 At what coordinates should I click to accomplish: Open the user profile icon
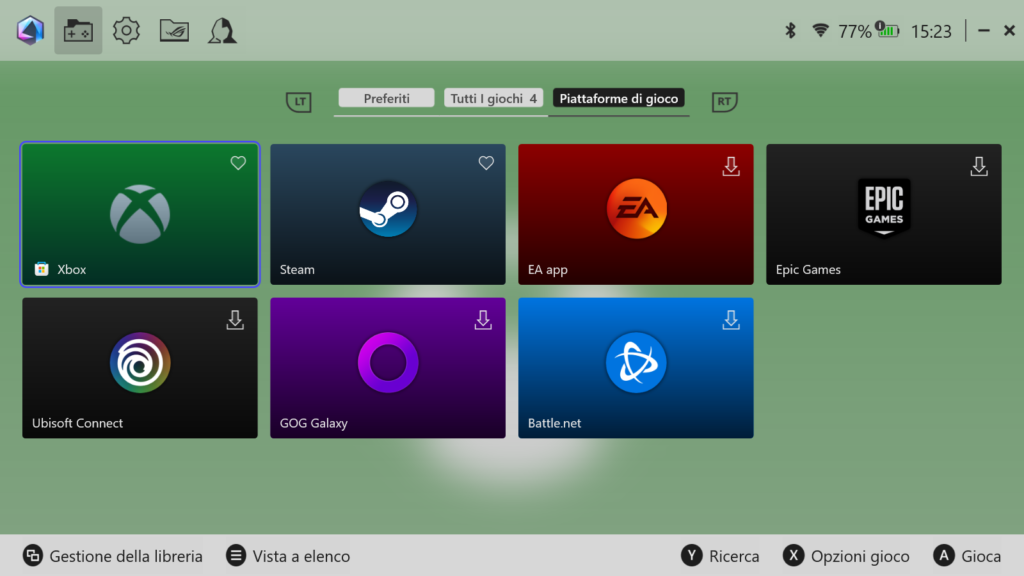(x=222, y=31)
